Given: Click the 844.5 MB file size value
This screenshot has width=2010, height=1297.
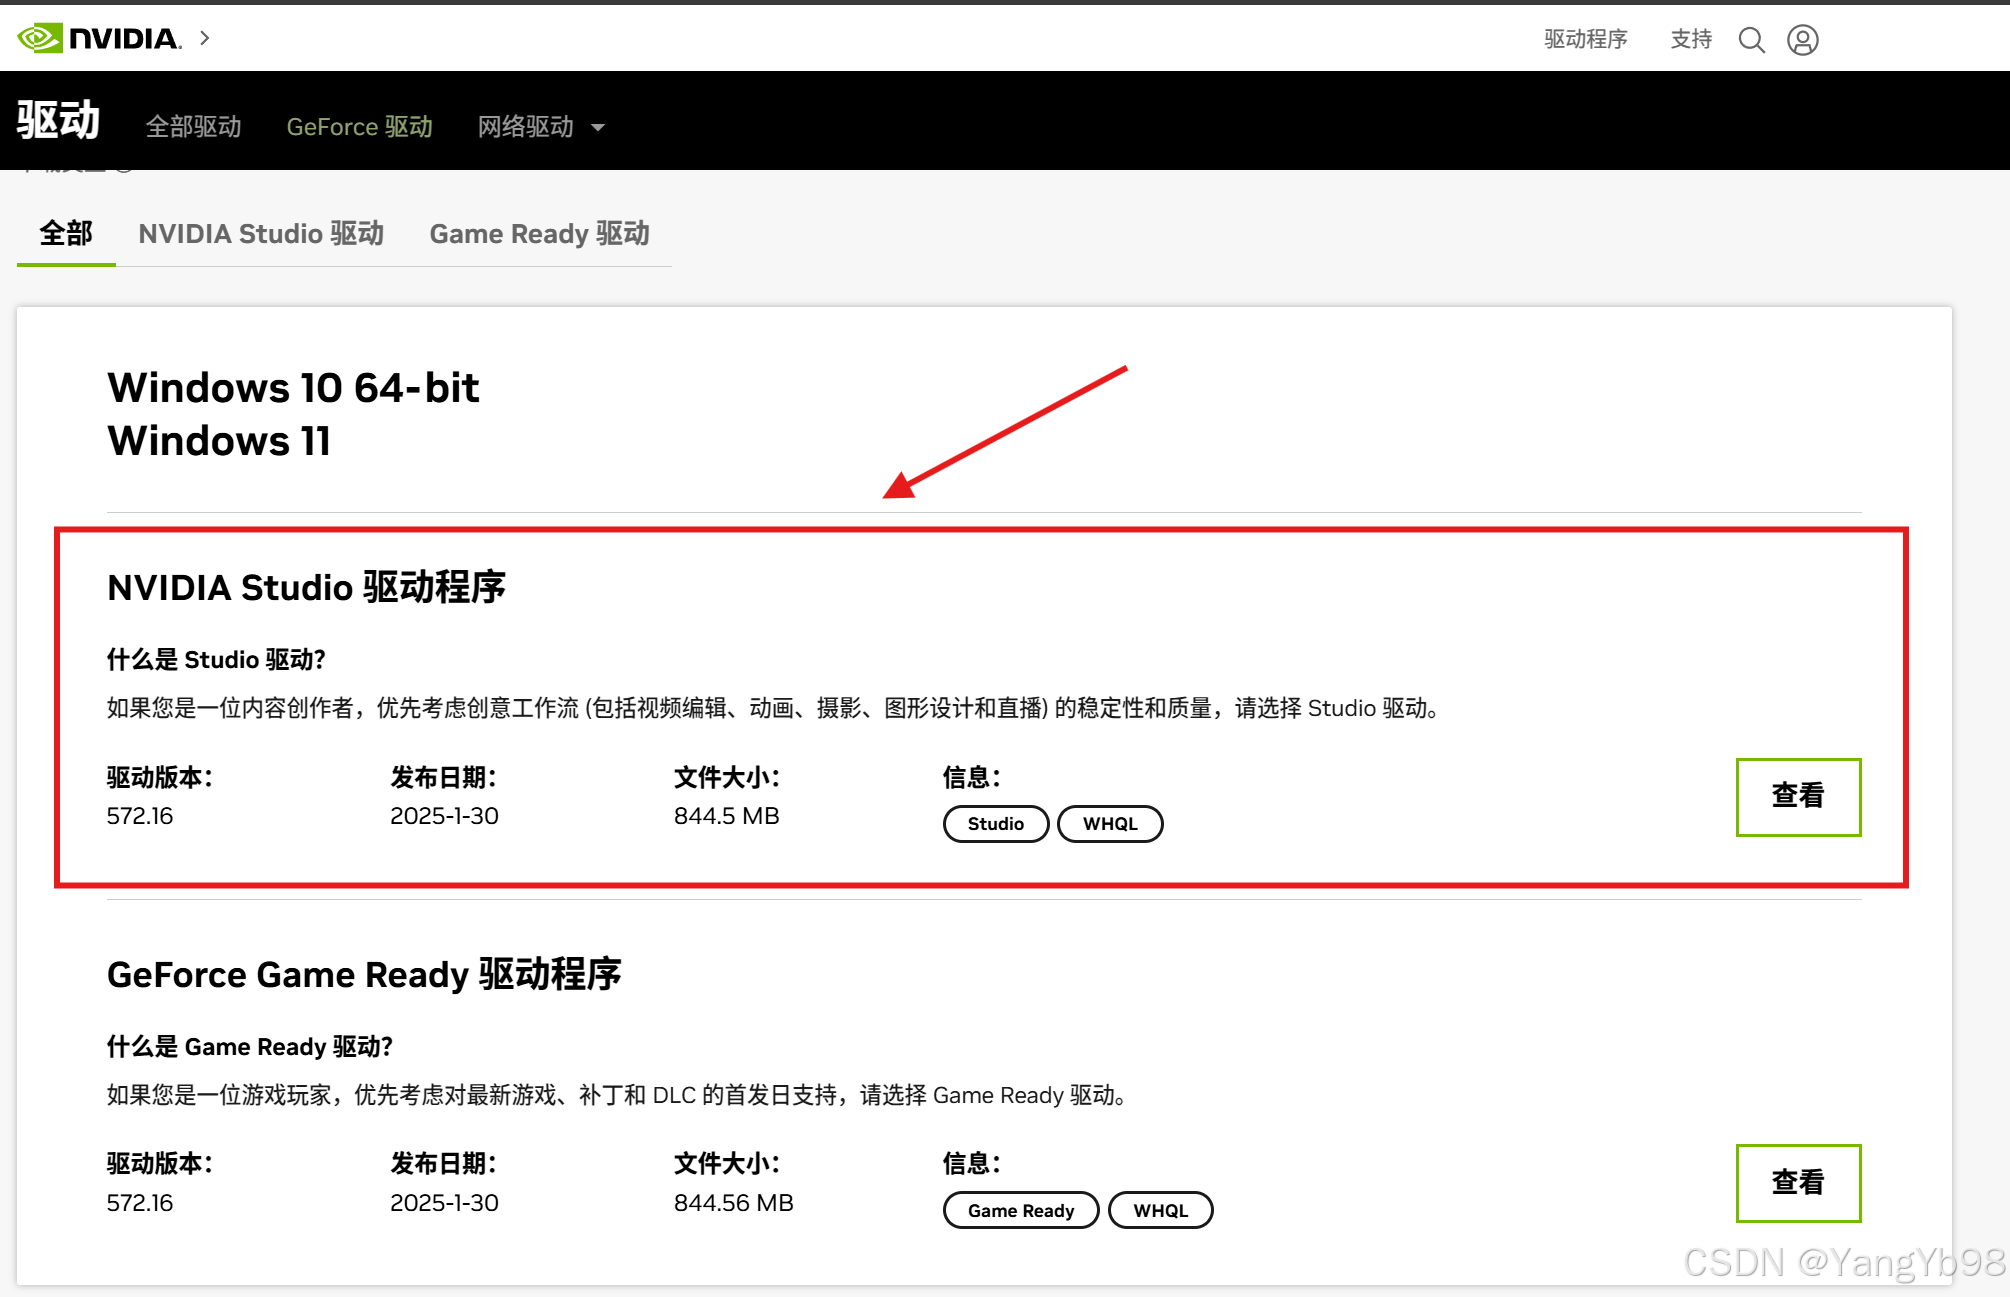Looking at the screenshot, I should pyautogui.click(x=726, y=816).
